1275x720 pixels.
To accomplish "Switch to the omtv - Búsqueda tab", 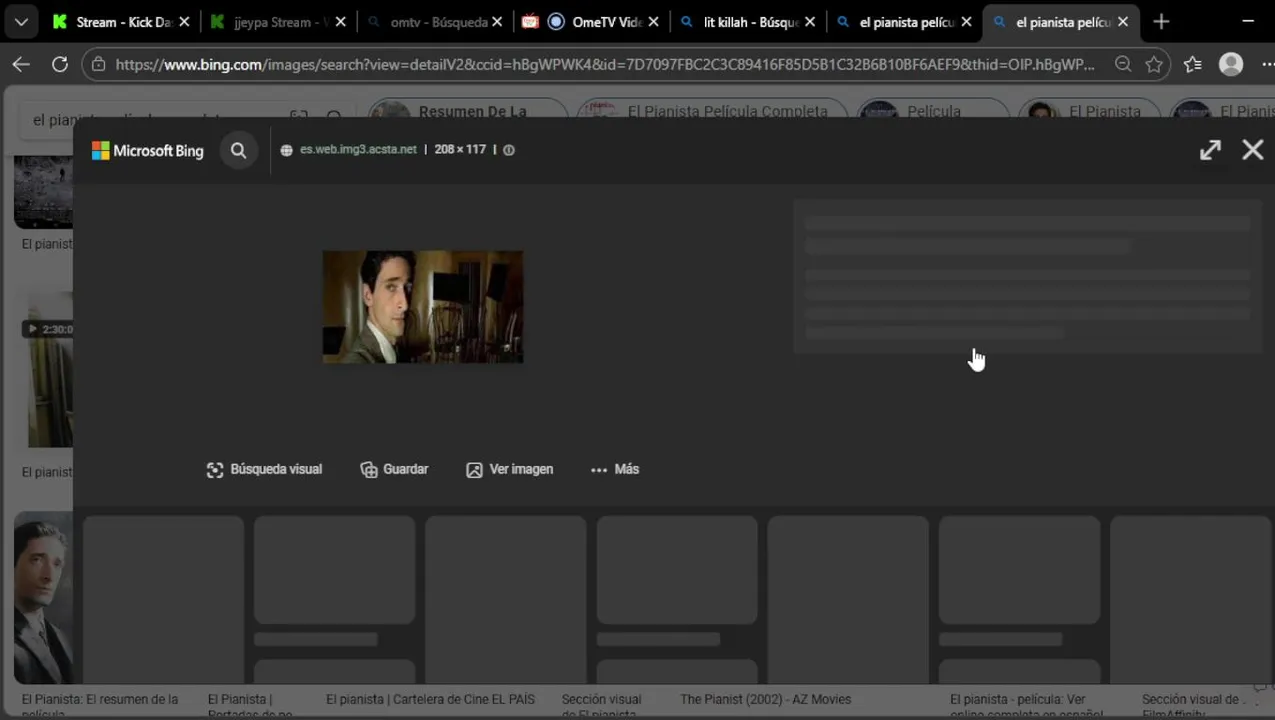I will tap(435, 22).
